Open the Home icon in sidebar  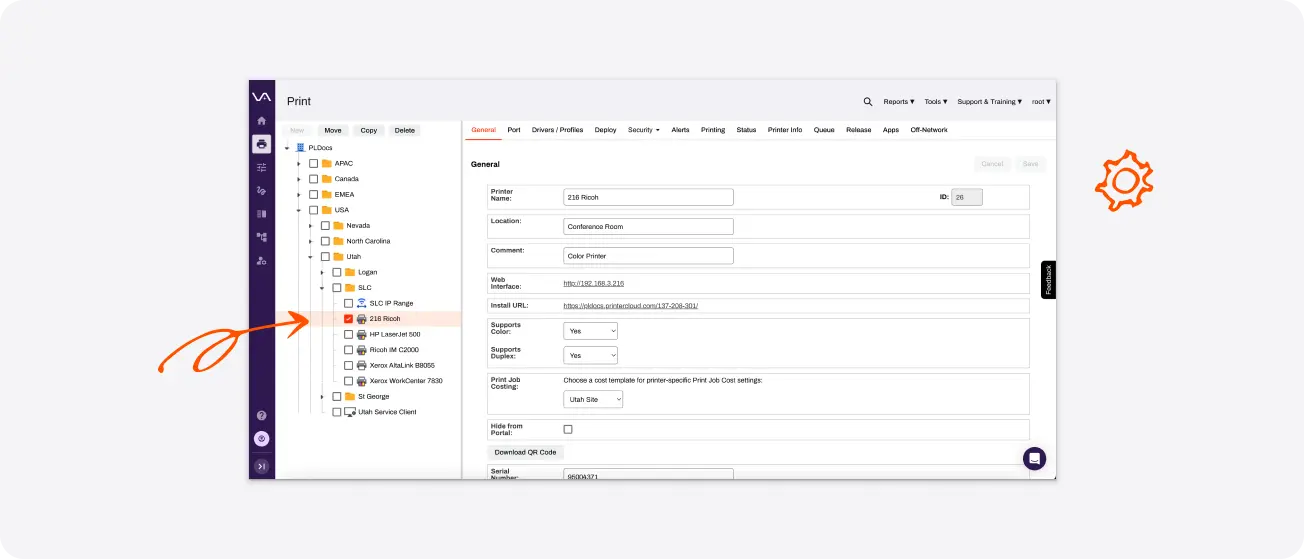coord(261,120)
